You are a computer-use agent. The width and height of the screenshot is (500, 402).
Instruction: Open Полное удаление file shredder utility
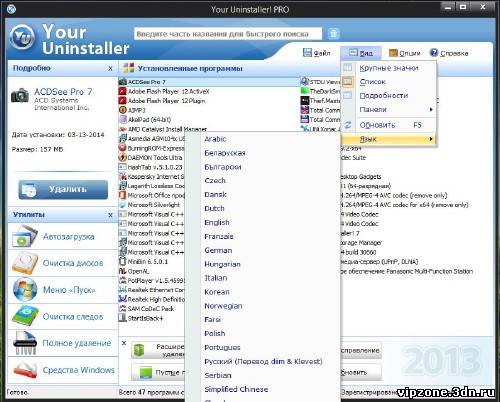(x=63, y=343)
